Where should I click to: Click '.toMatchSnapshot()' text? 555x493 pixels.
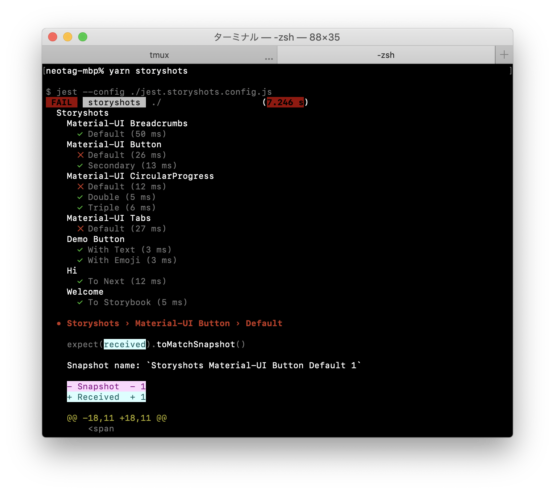tap(198, 344)
